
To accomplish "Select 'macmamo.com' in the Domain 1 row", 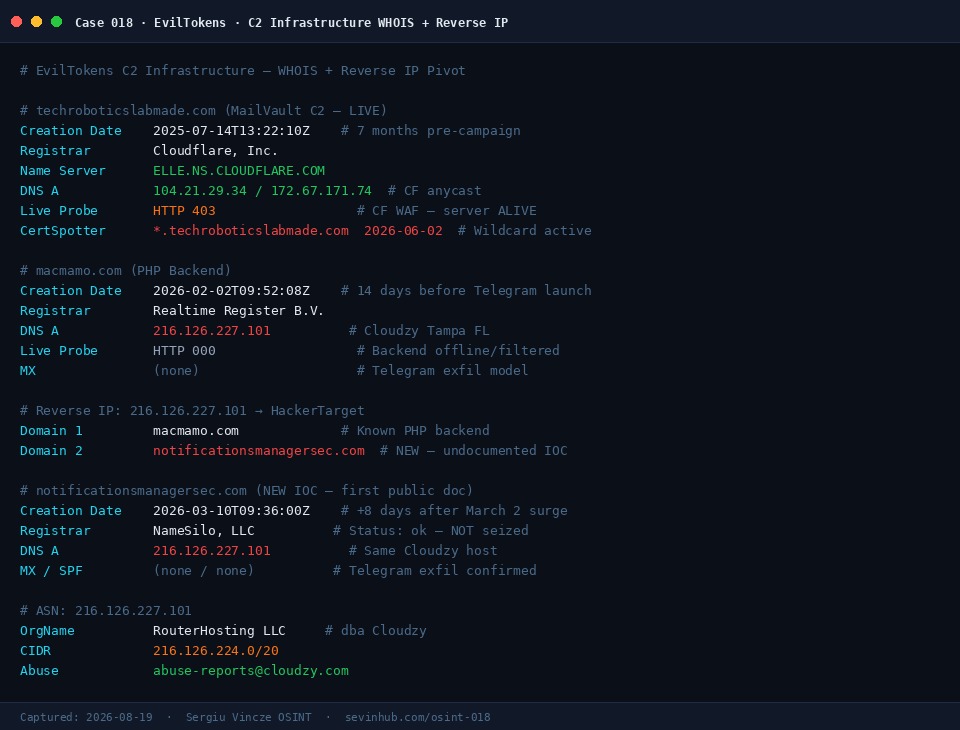I will point(196,431).
